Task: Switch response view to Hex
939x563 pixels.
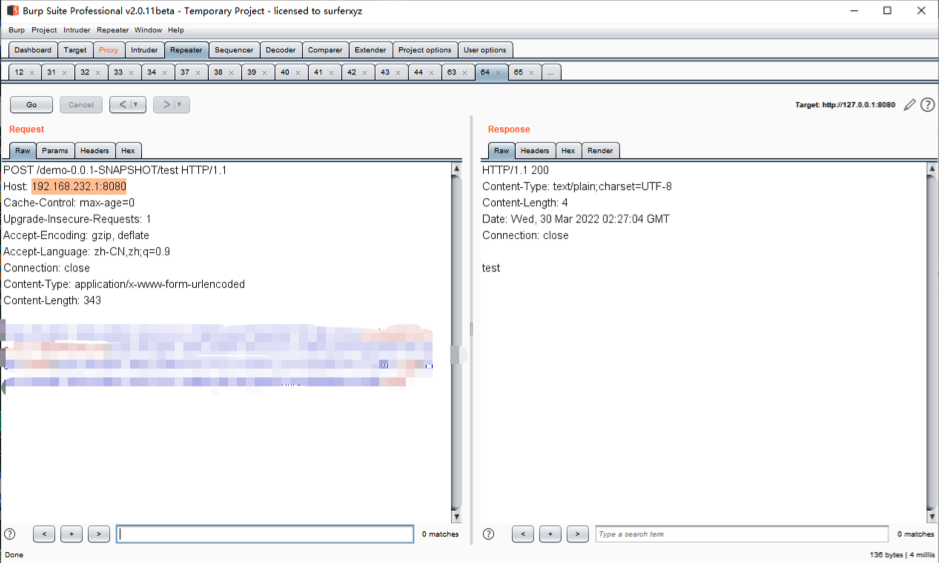Action: (568, 150)
